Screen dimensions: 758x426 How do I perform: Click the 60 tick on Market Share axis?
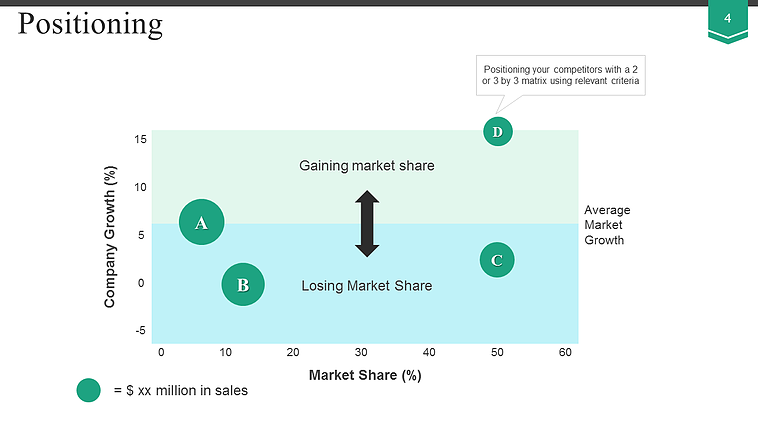[565, 352]
